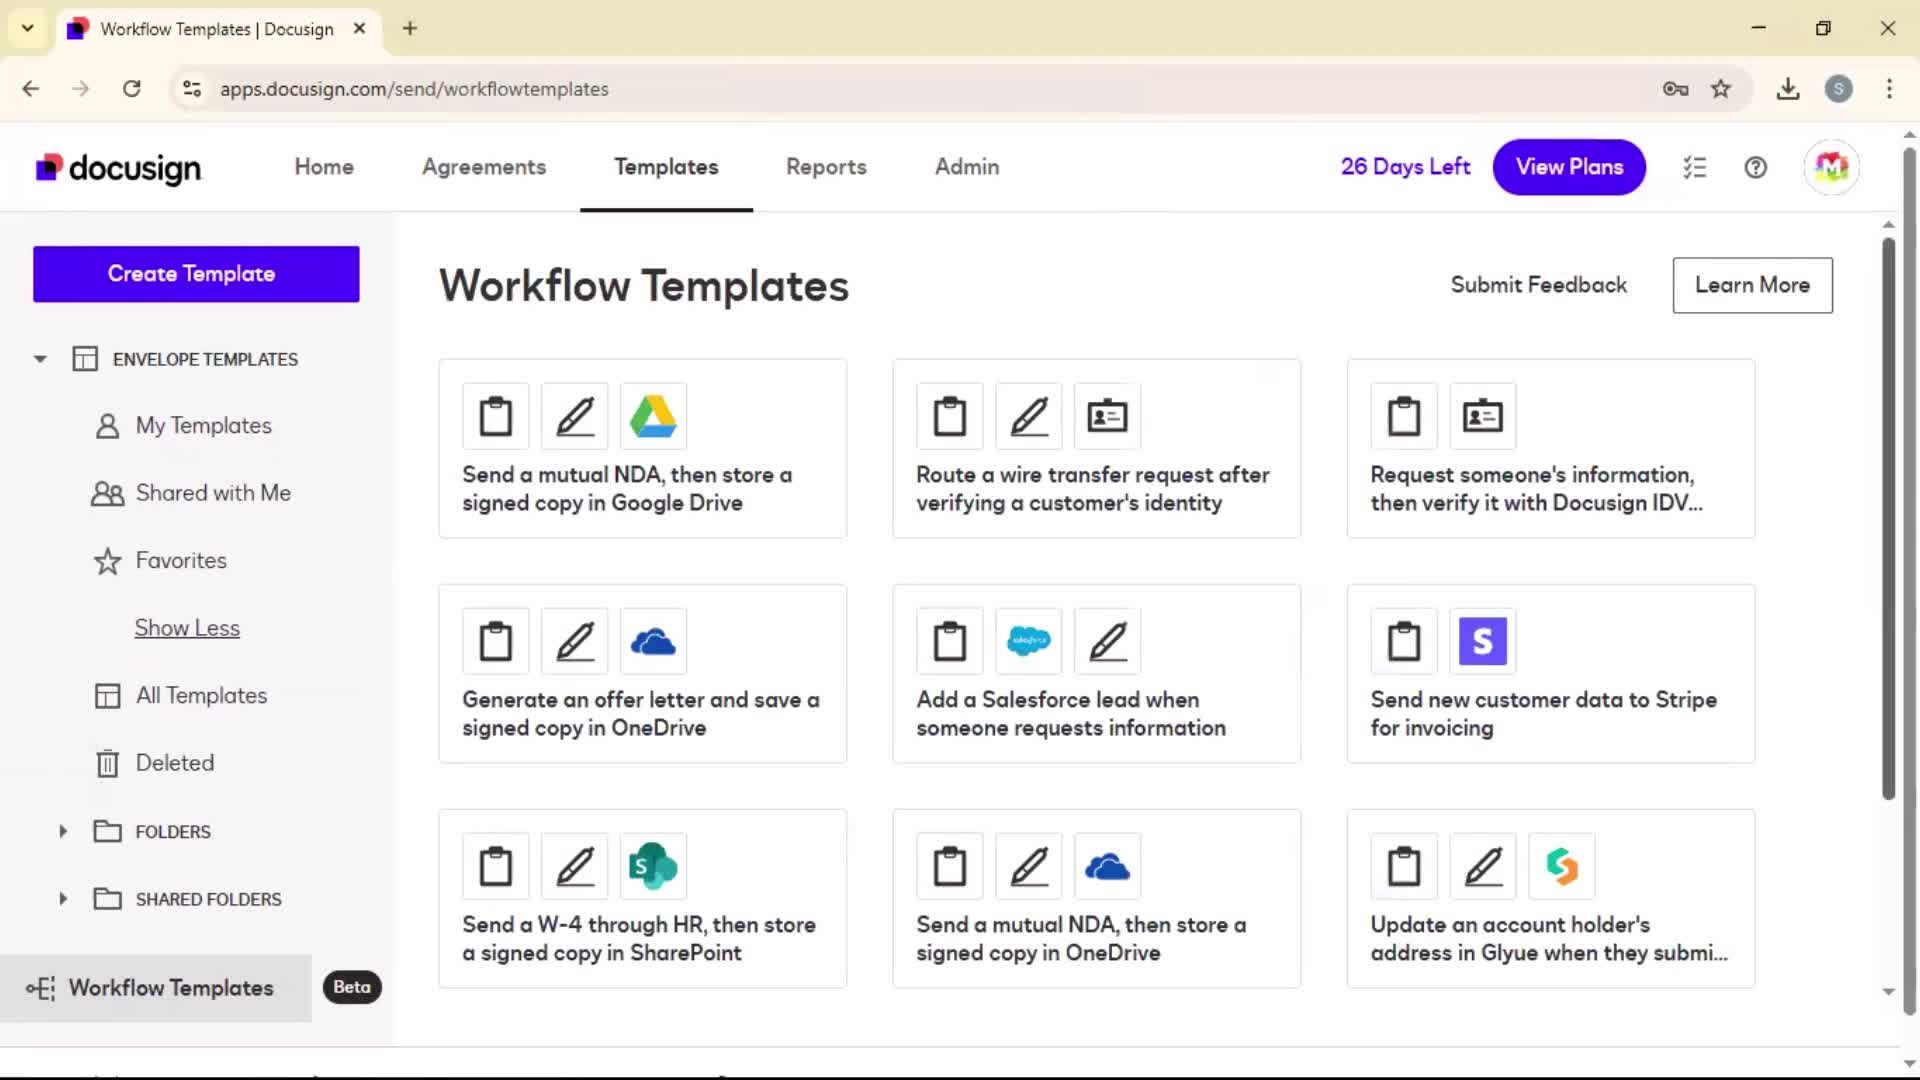Screen dimensions: 1920x1080
Task: Go to the Home tab
Action: pyautogui.click(x=324, y=167)
